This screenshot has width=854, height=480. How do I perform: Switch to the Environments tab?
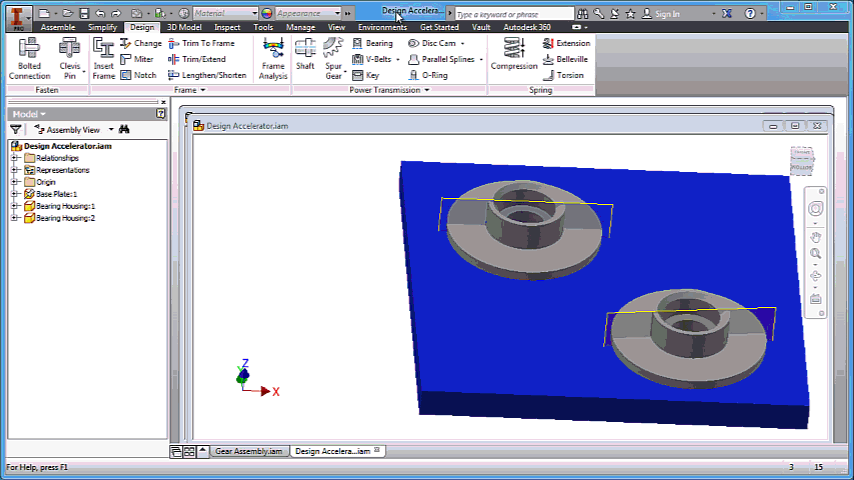(x=382, y=27)
